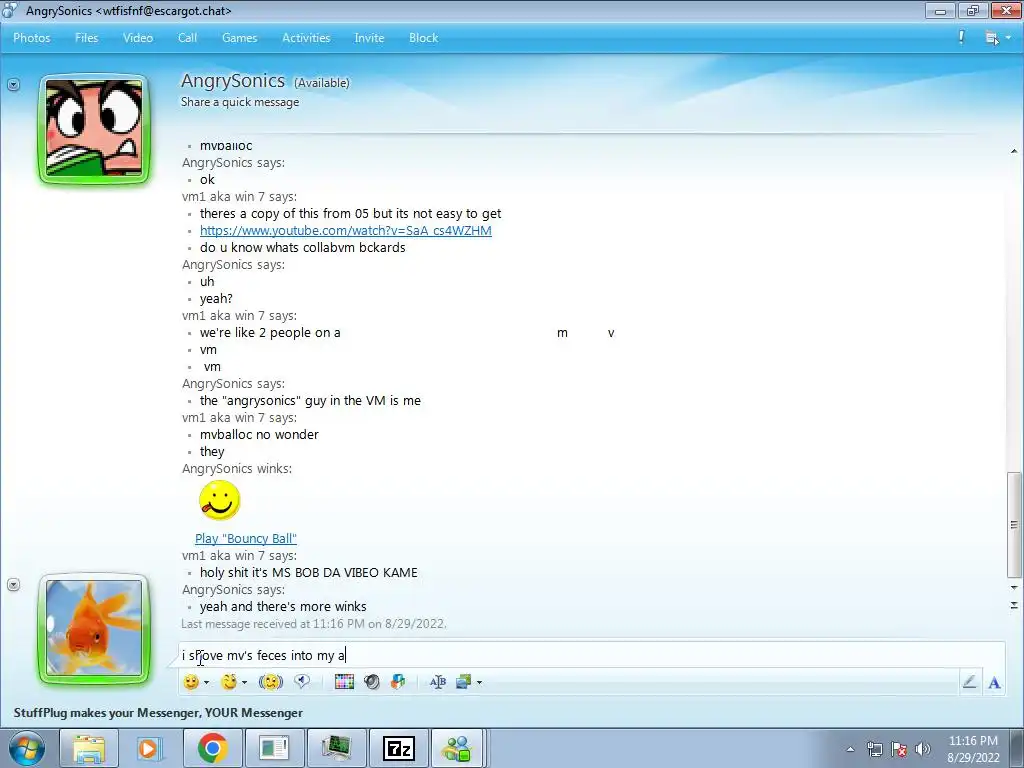The image size is (1024, 768).
Task: Click the AngrySonics contact name header
Action: pyautogui.click(x=232, y=80)
